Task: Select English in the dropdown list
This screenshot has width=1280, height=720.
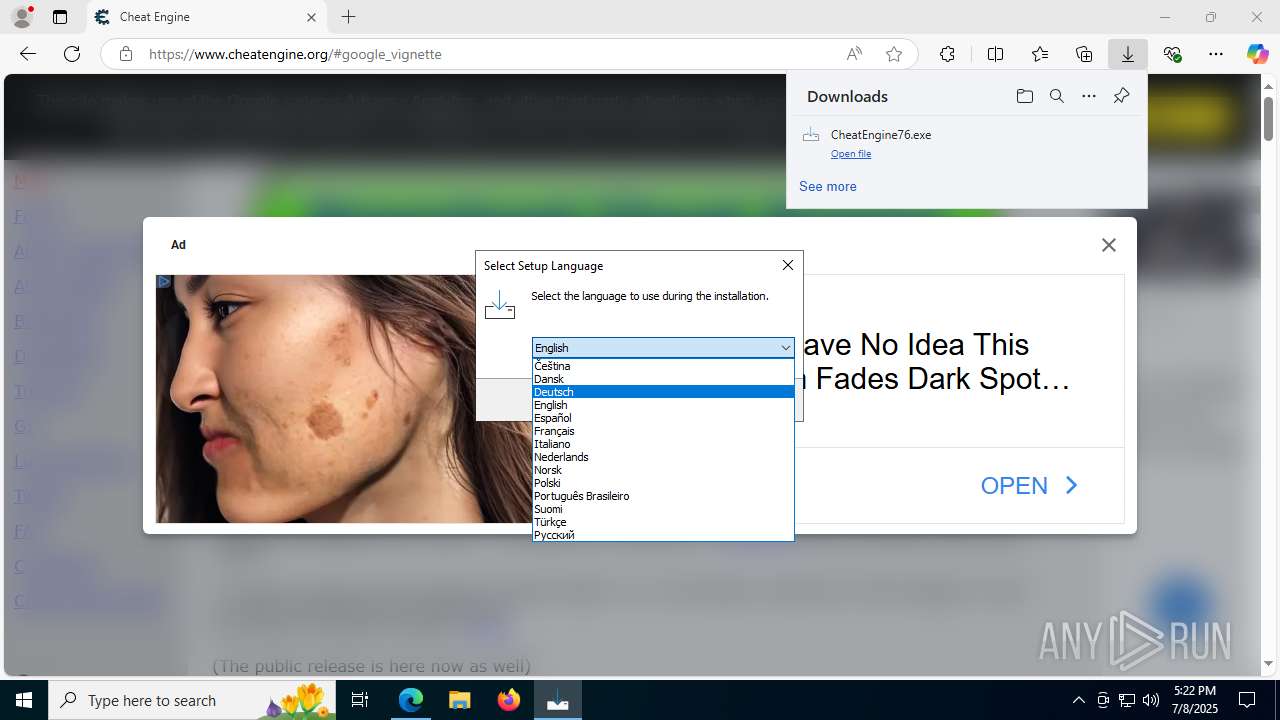Action: (x=663, y=405)
